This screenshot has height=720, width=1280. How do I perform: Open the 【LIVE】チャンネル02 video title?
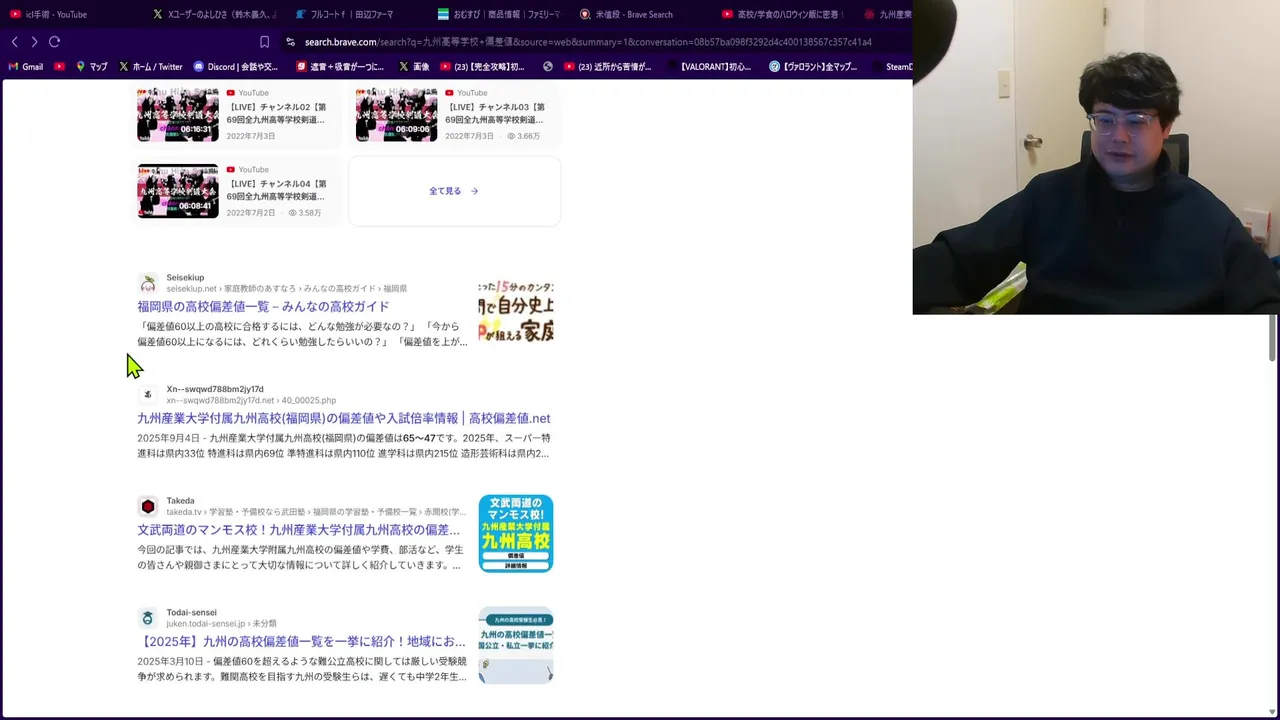pyautogui.click(x=276, y=113)
